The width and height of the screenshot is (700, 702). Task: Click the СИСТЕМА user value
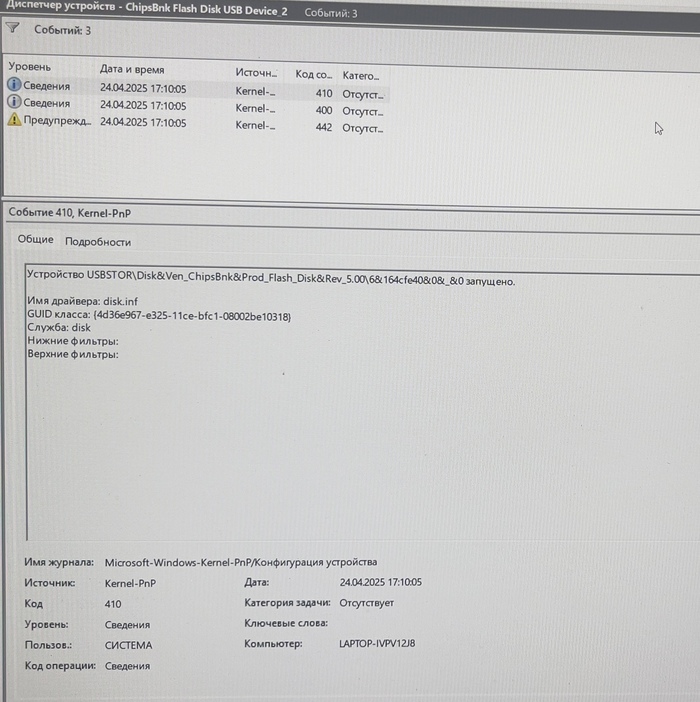[128, 645]
